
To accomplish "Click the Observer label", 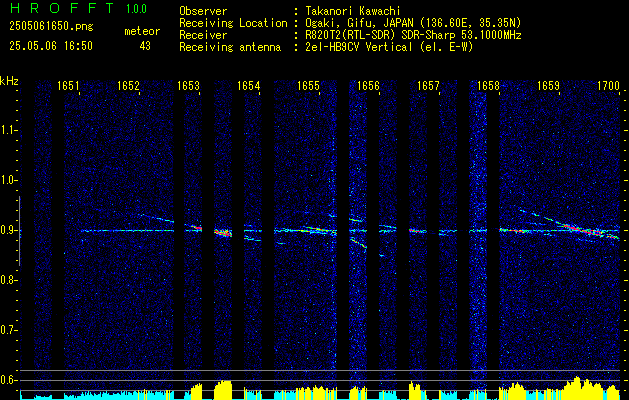I will [x=203, y=11].
